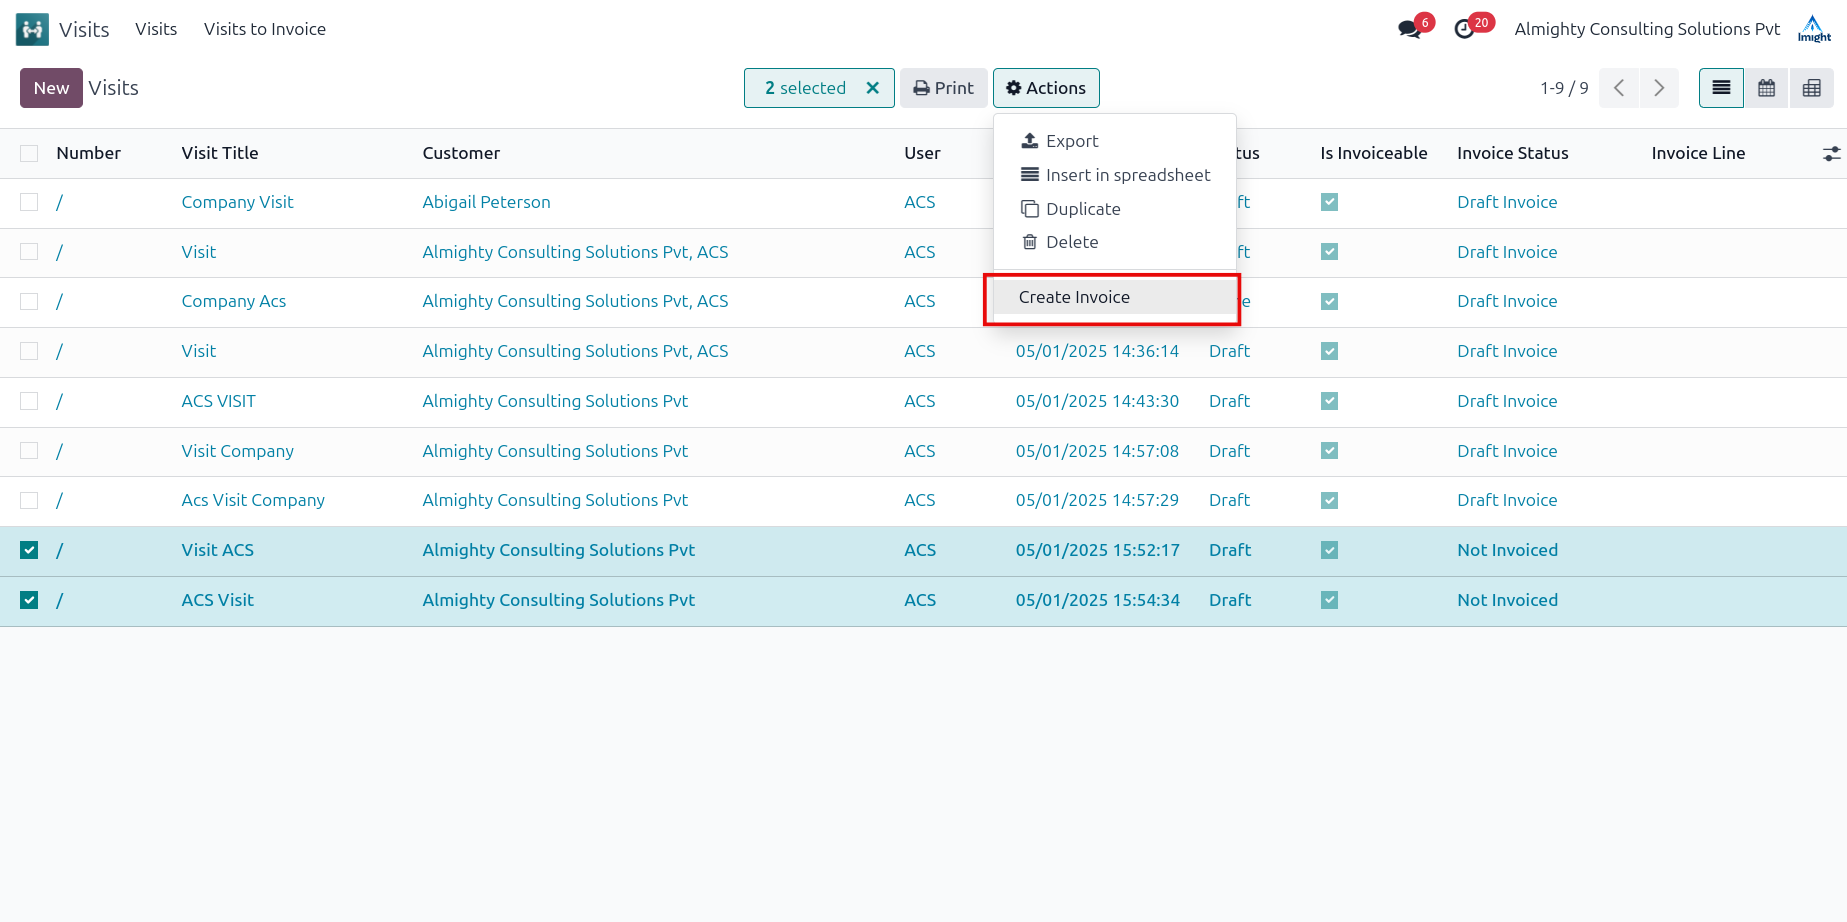Toggle the select-all header checkbox
This screenshot has height=922, width=1847.
pos(29,153)
